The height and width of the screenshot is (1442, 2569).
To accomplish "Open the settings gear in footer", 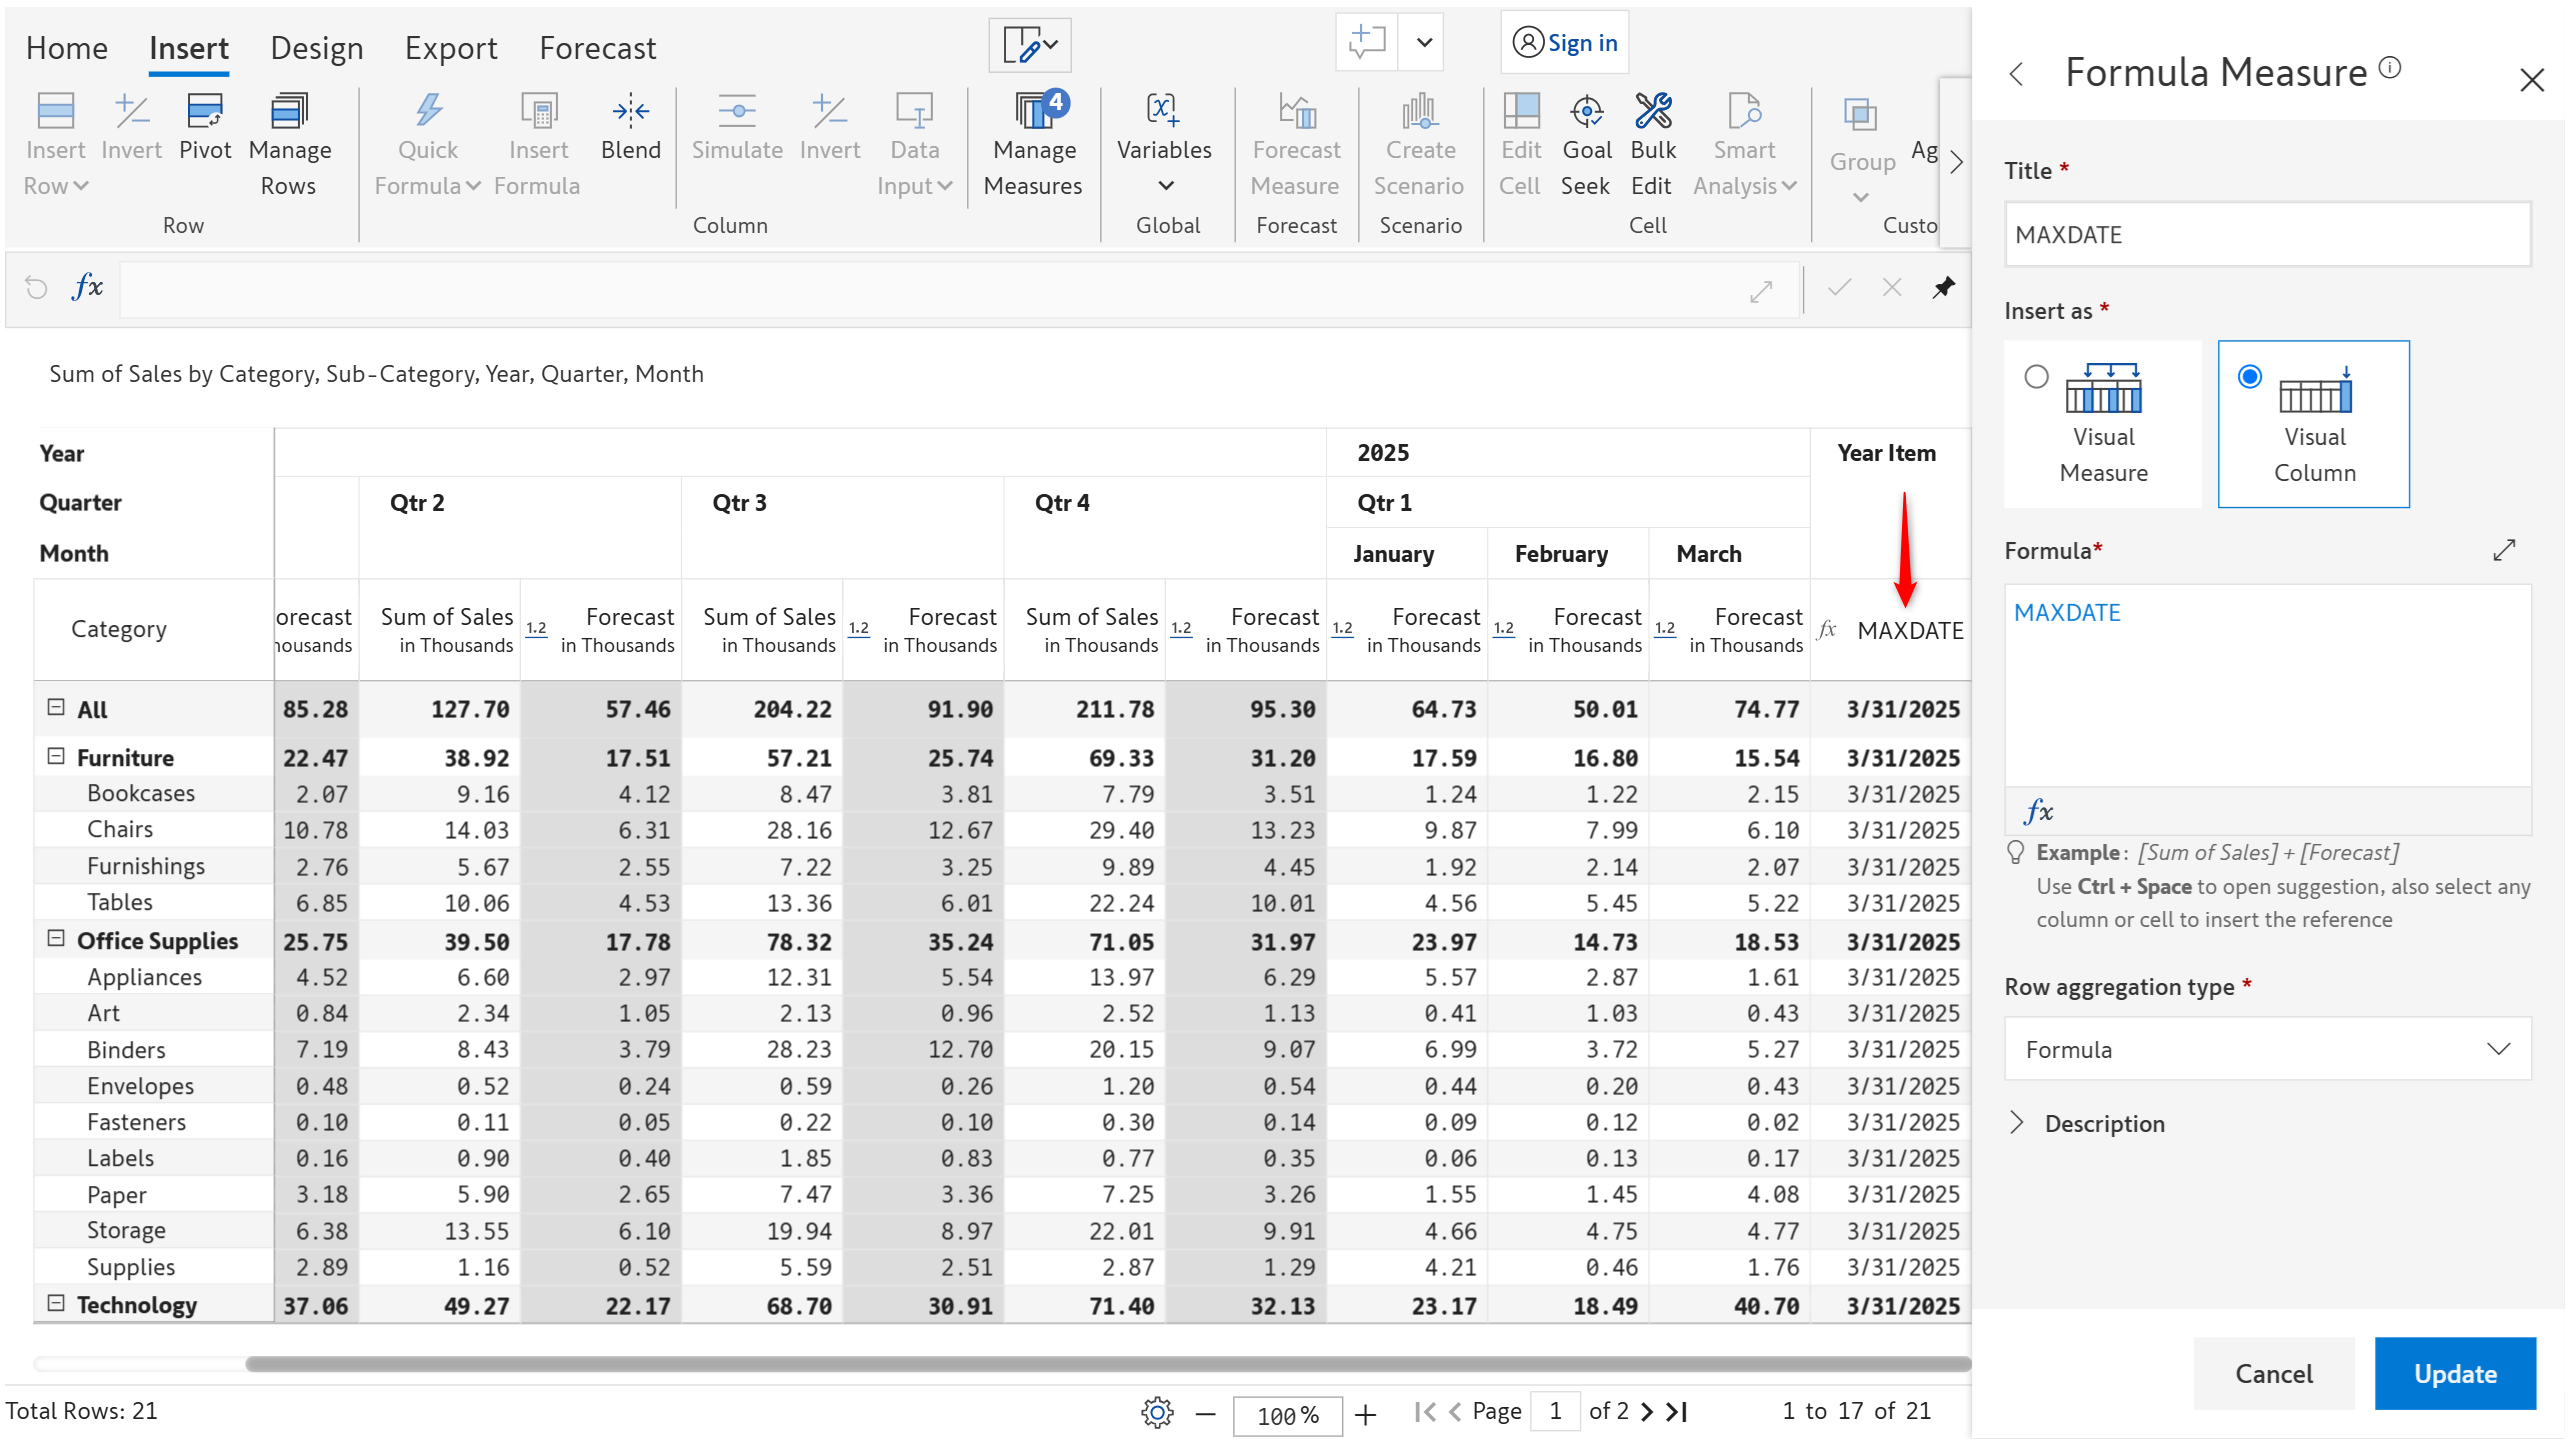I will (x=1157, y=1413).
